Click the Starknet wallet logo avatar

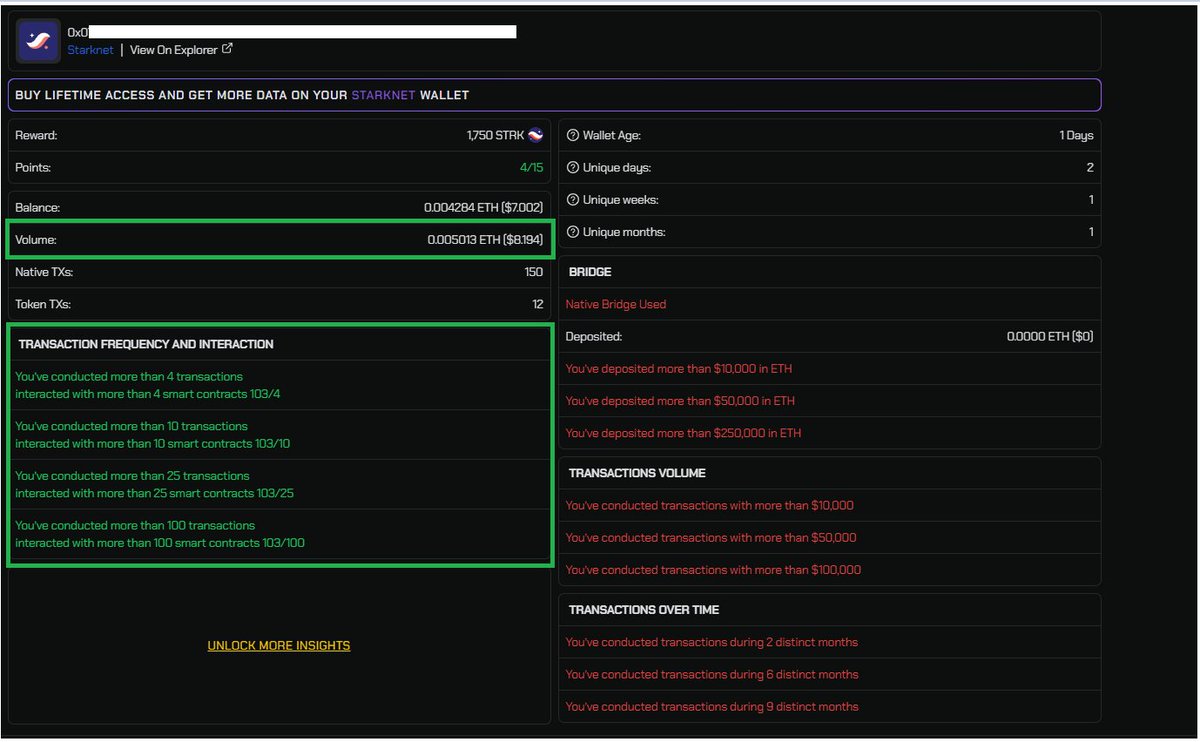[38, 40]
